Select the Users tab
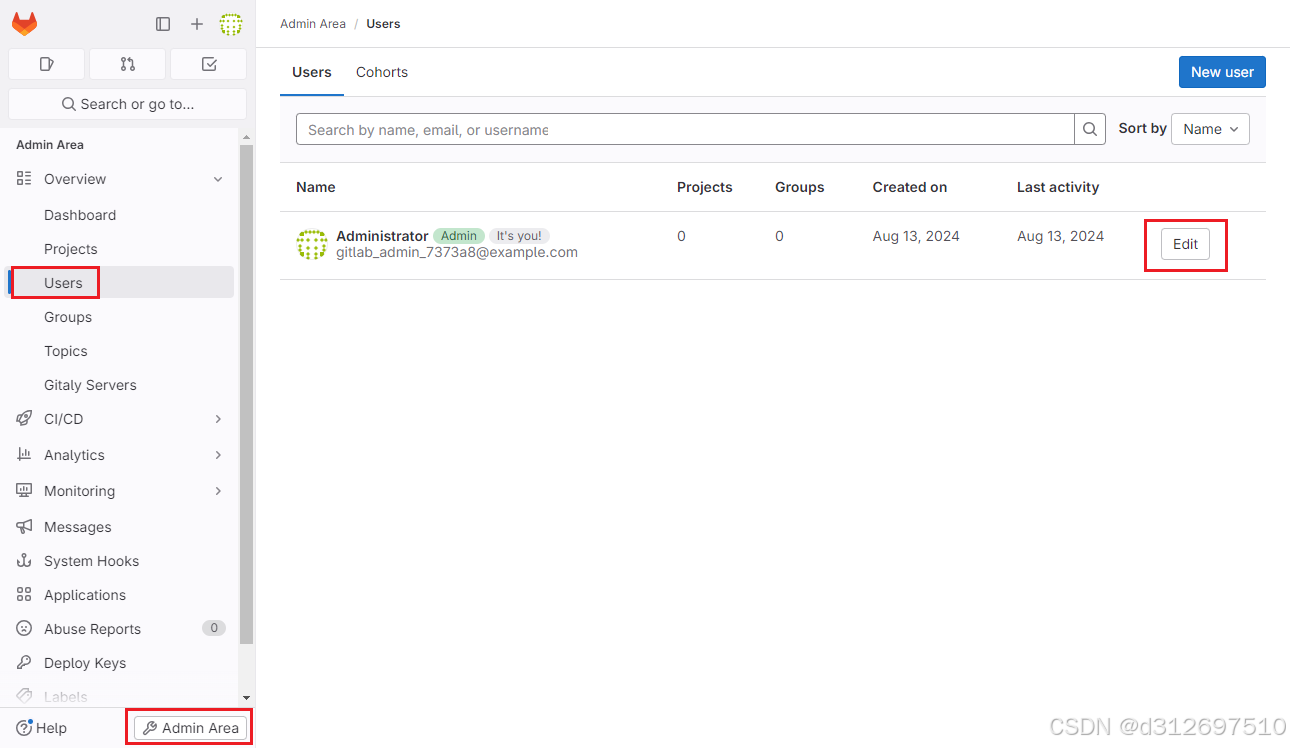The height and width of the screenshot is (748, 1290). pos(312,72)
